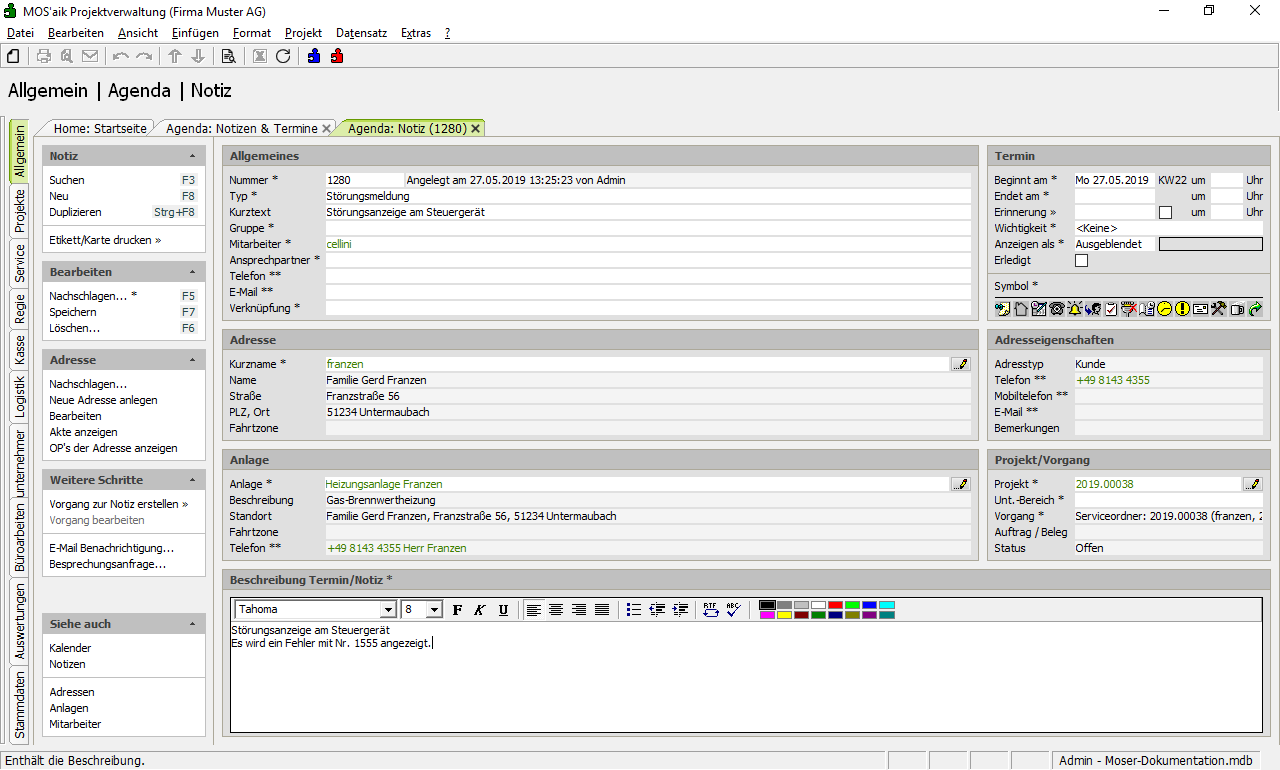The image size is (1280, 770).
Task: Click the refresh icon in the main toolbar
Action: tap(283, 56)
